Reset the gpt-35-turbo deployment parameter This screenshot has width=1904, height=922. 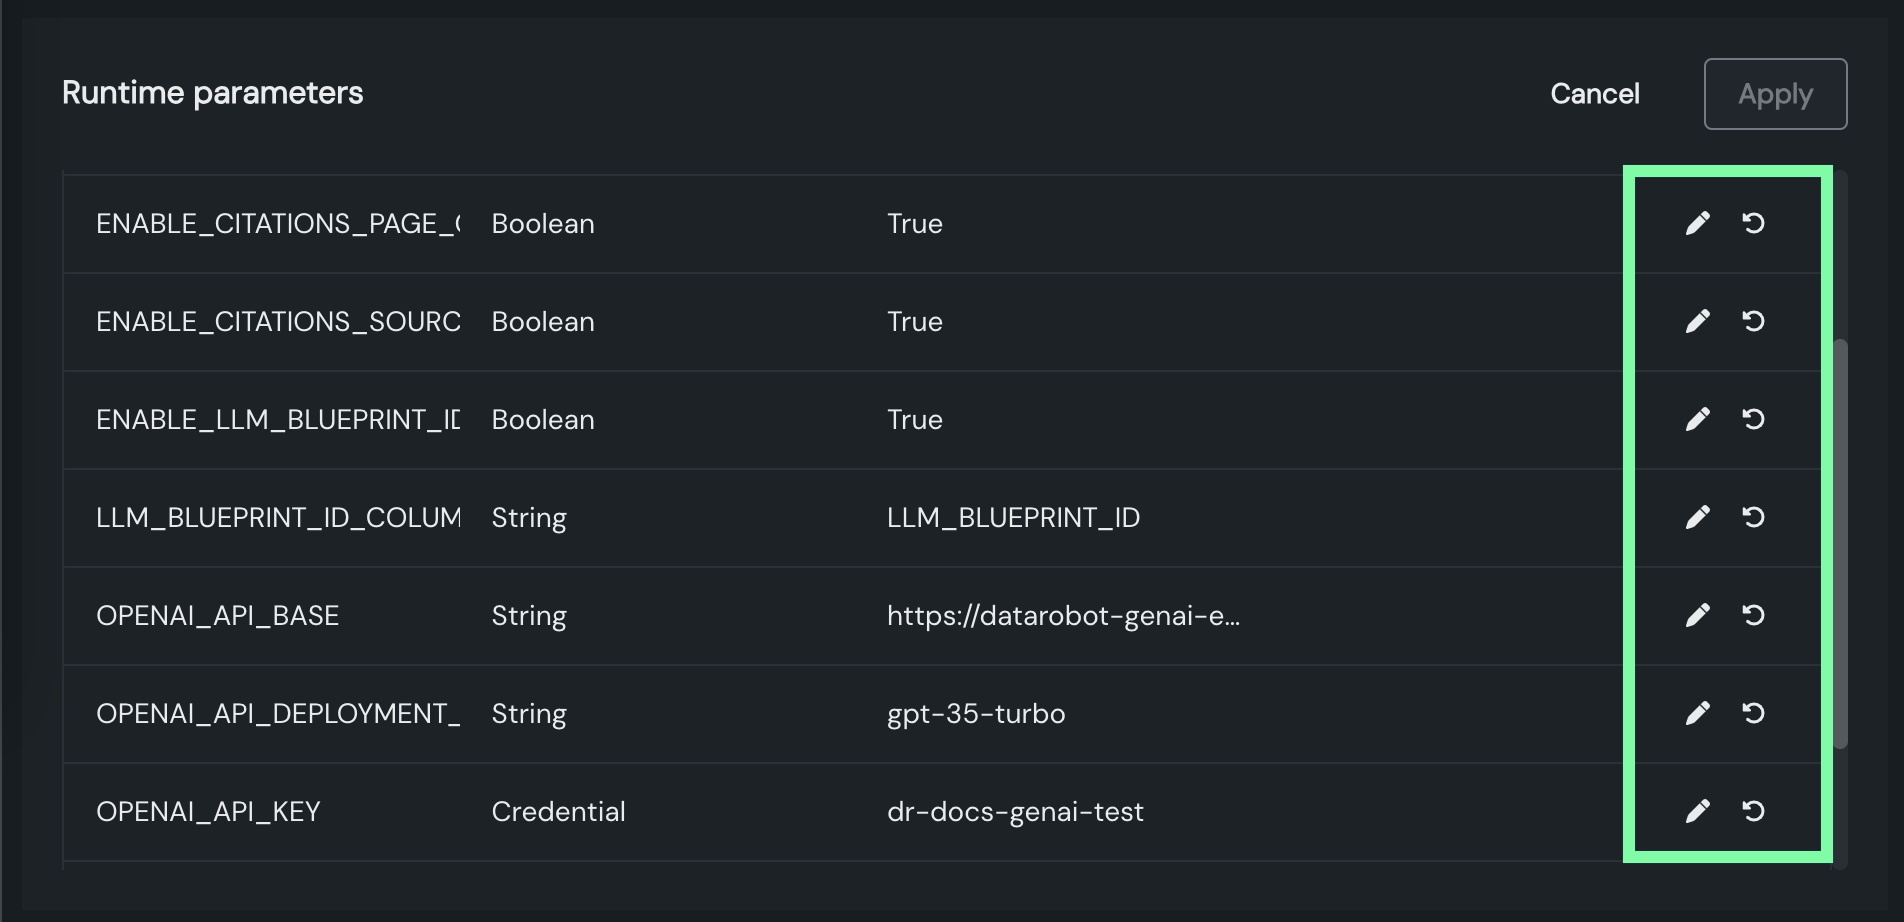pos(1753,713)
